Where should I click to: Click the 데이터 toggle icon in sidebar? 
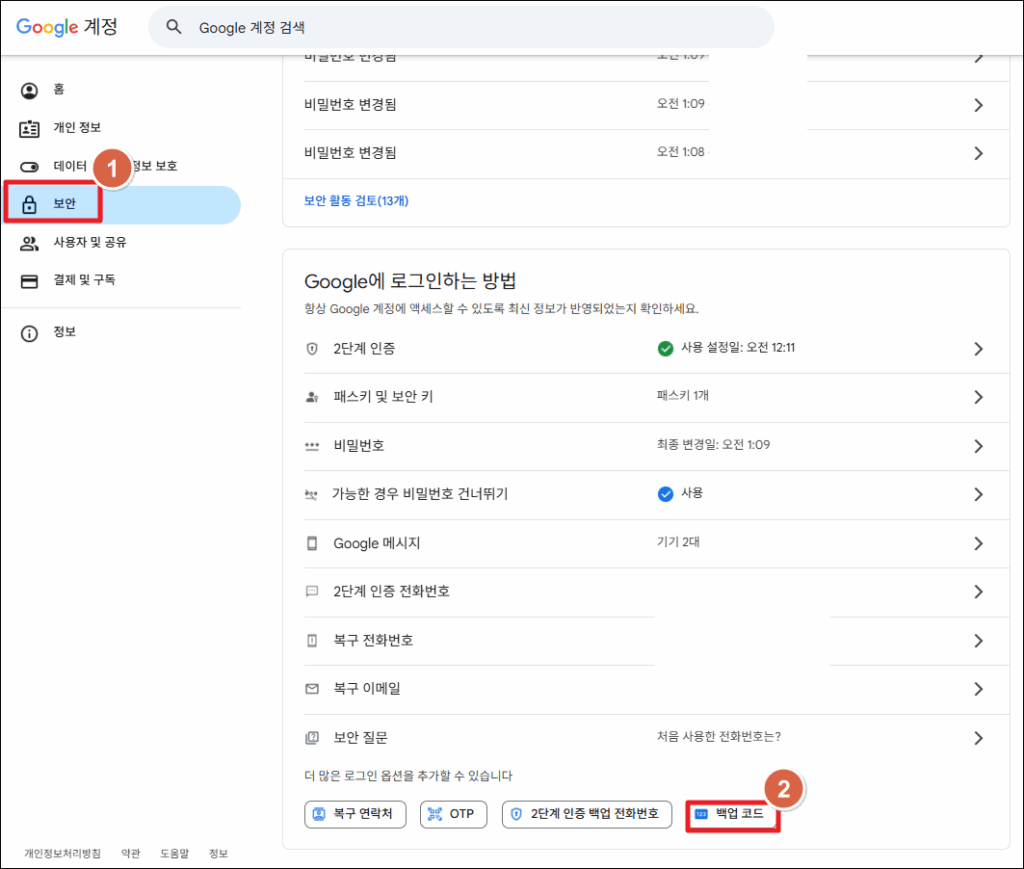(30, 166)
